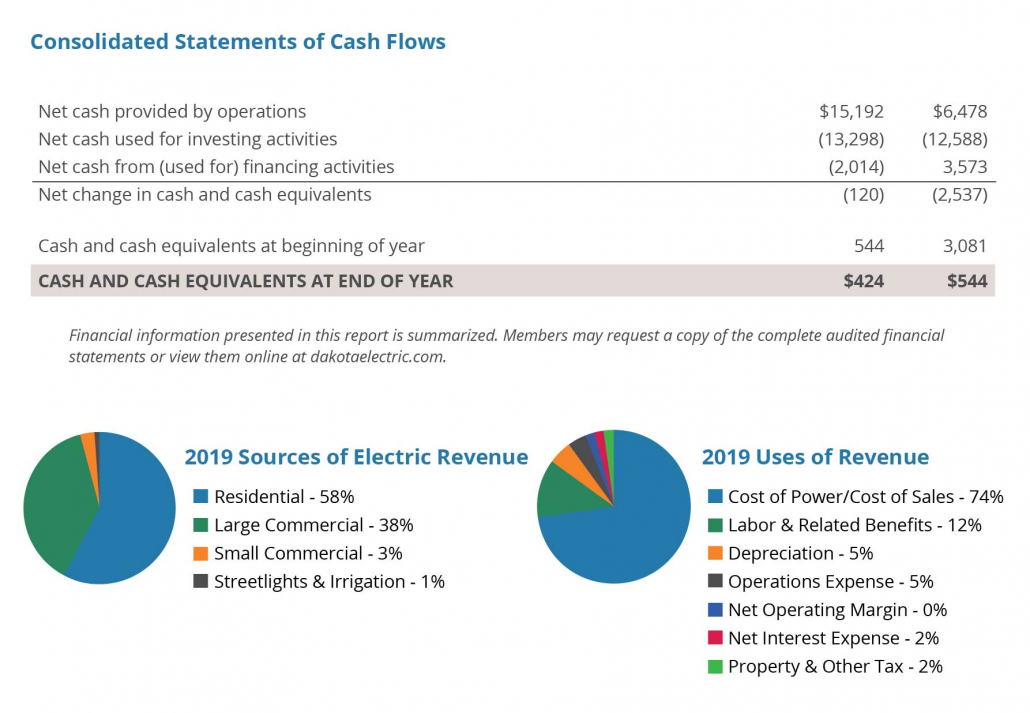Click the blue Residential legend swatch
The height and width of the screenshot is (713, 1030).
[x=200, y=497]
